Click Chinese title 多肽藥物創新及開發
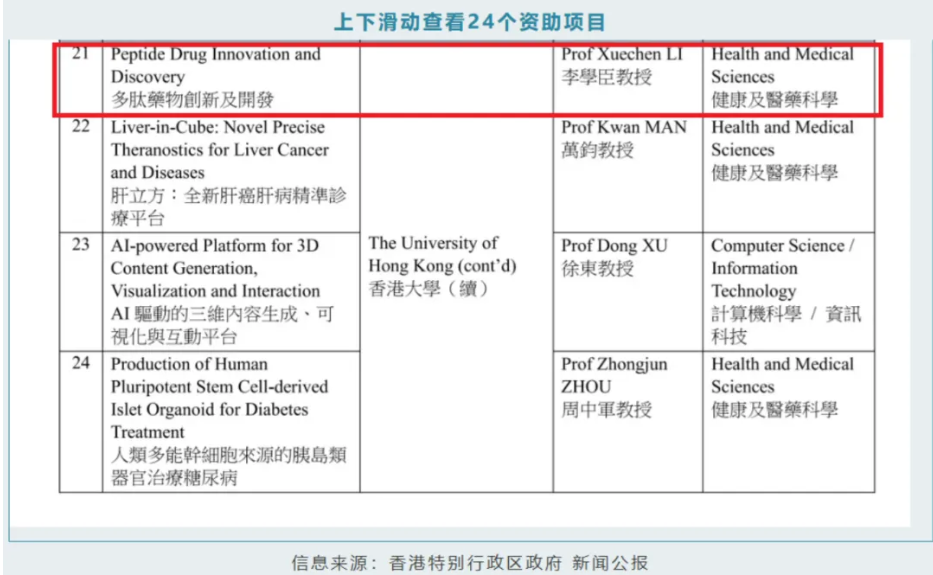 pyautogui.click(x=192, y=99)
